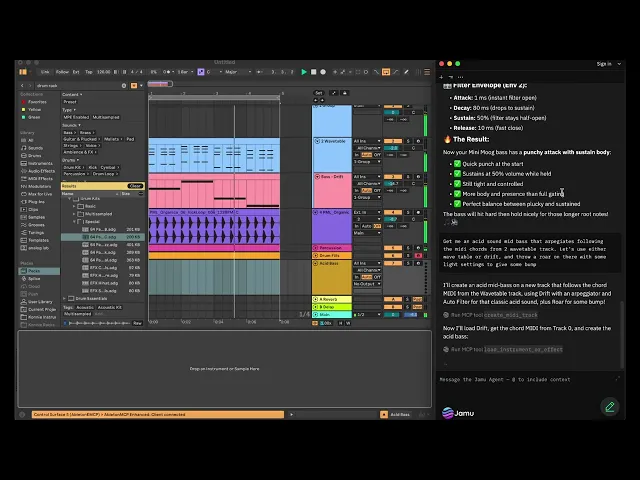
Task: Collapse the Special folder in results
Action: pos(74,222)
